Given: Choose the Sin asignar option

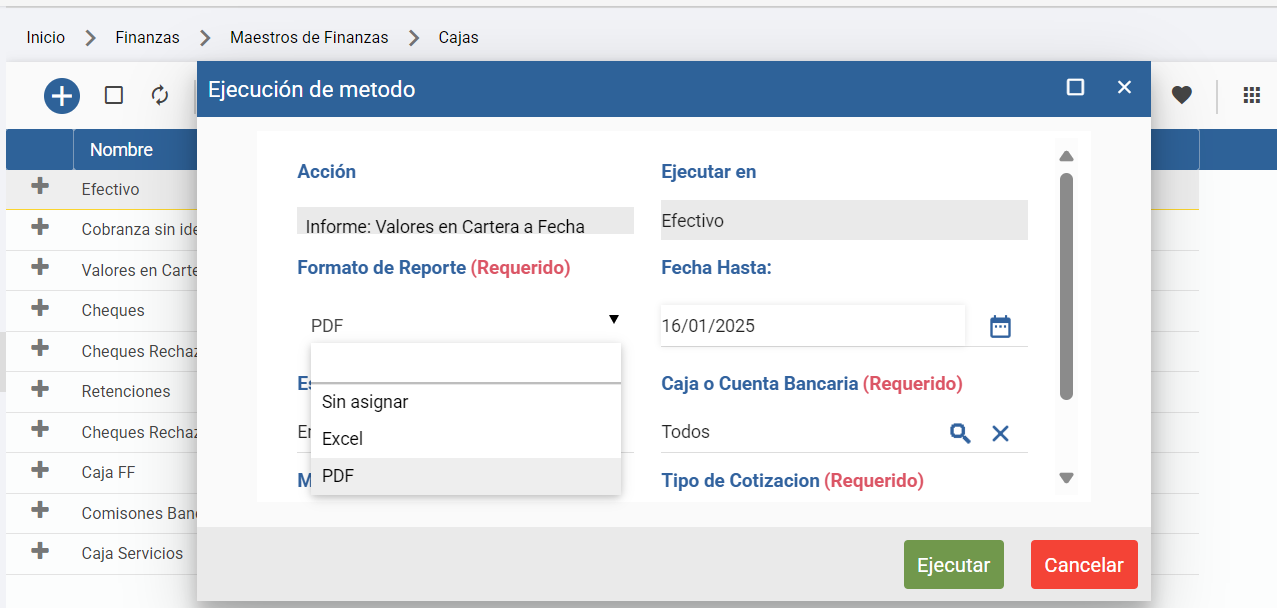Looking at the screenshot, I should click(x=365, y=402).
